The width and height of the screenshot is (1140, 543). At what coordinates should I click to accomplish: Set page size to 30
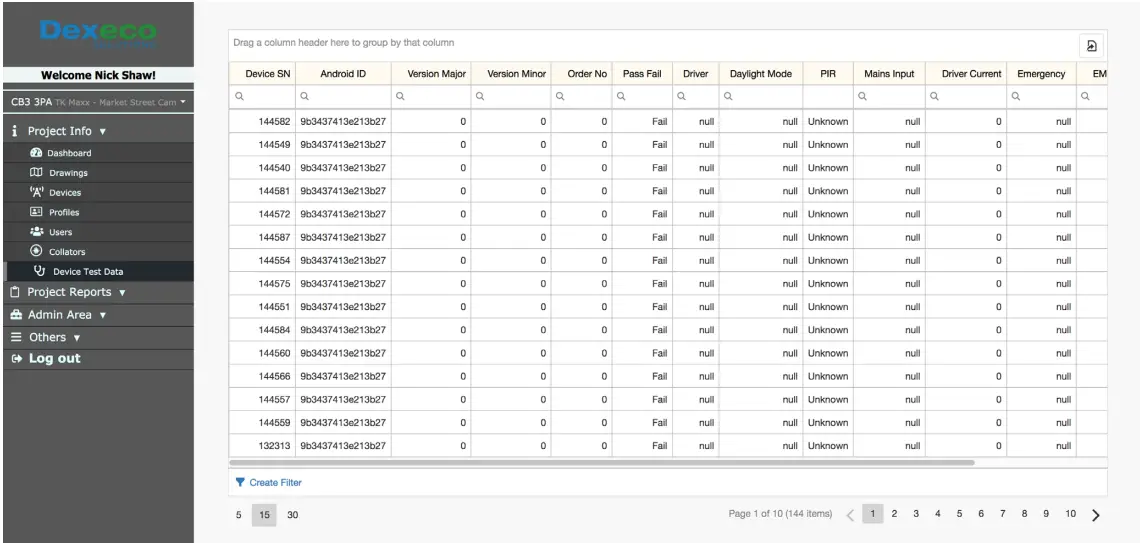coord(292,515)
